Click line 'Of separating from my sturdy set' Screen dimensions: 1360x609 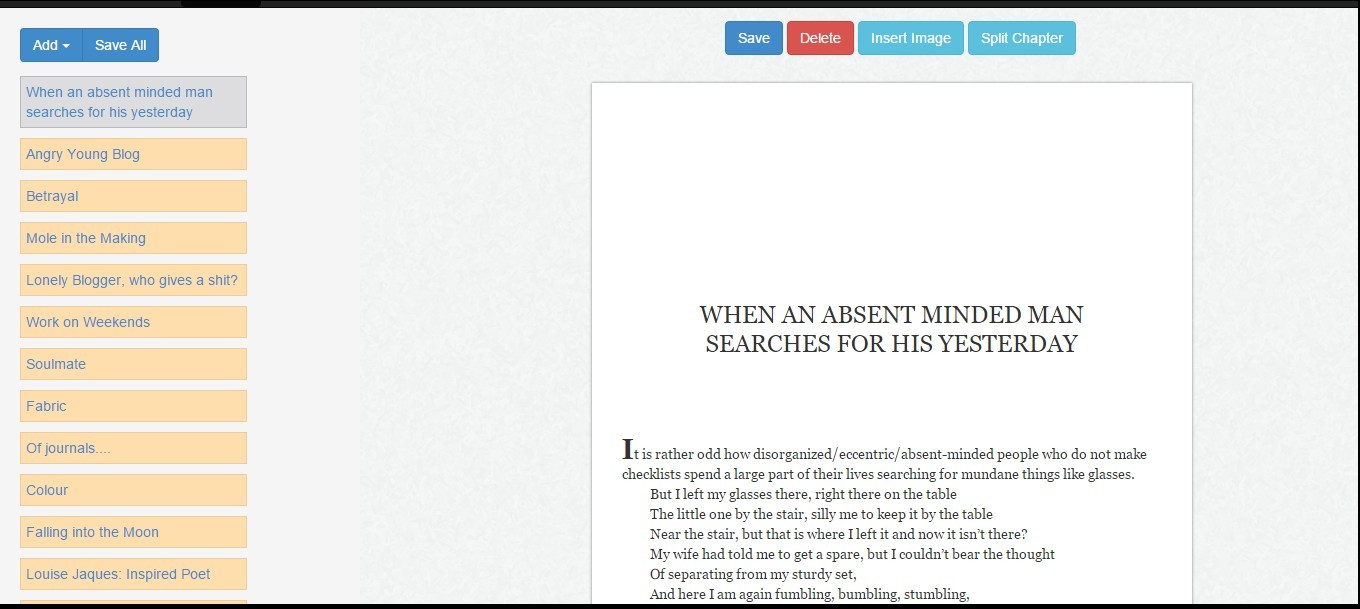click(753, 574)
